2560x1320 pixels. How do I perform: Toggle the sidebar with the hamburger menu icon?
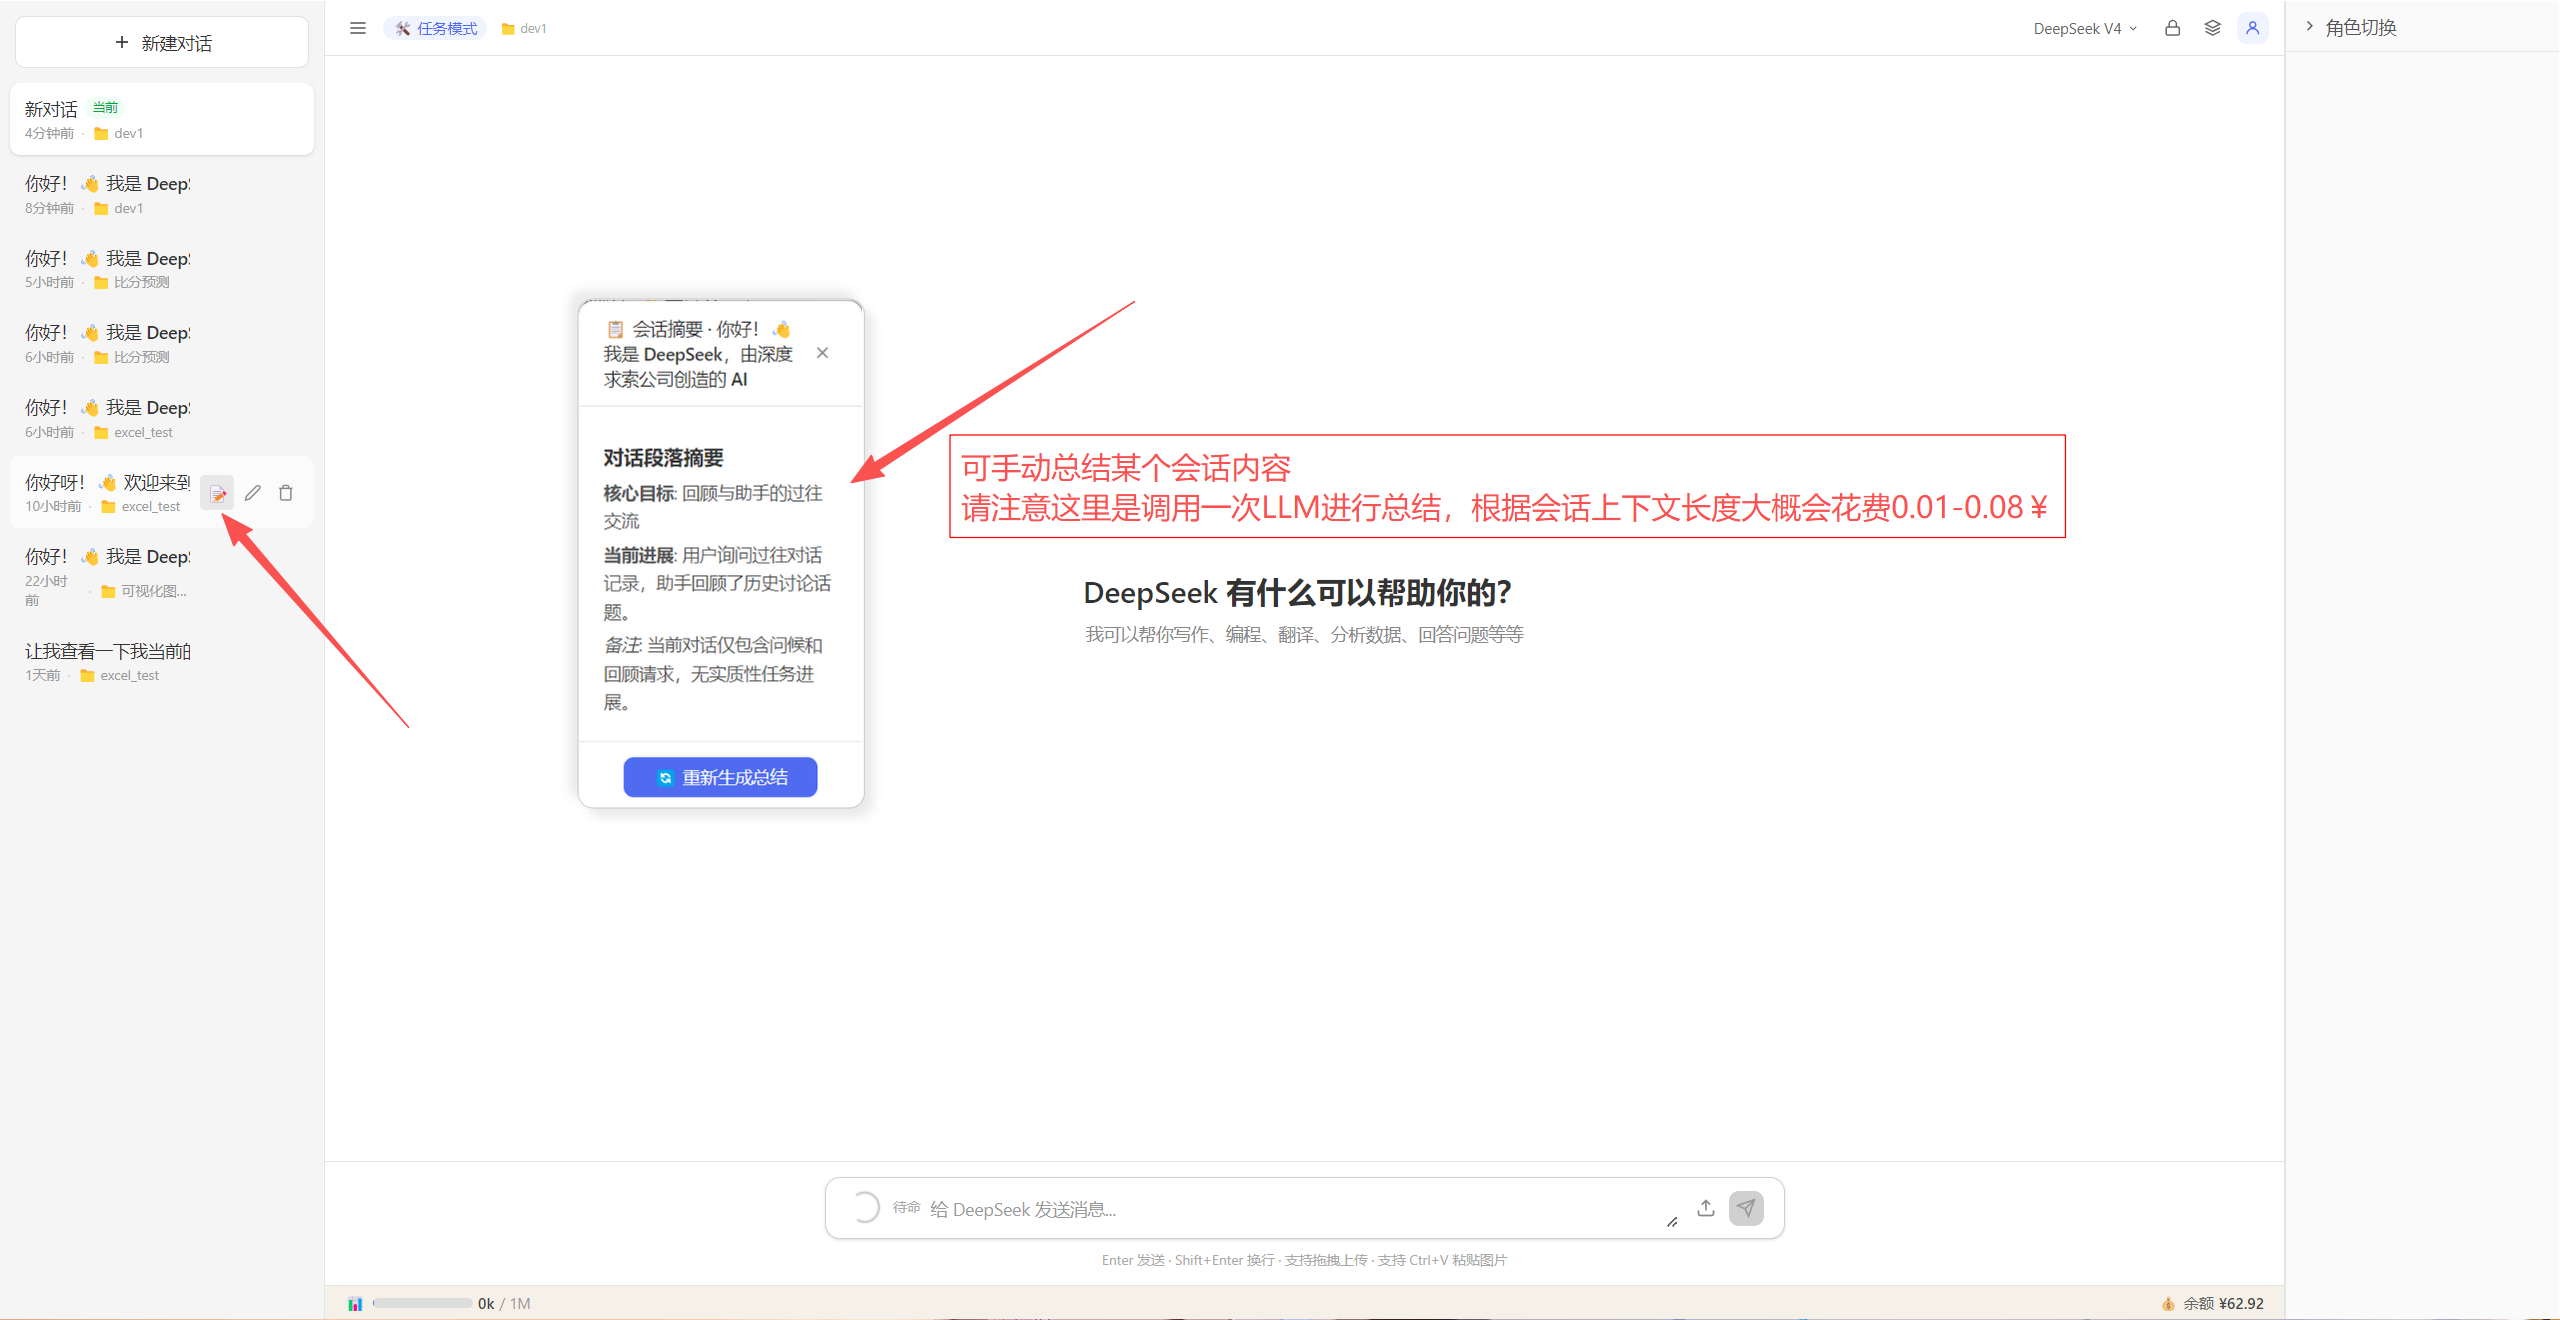[x=357, y=28]
